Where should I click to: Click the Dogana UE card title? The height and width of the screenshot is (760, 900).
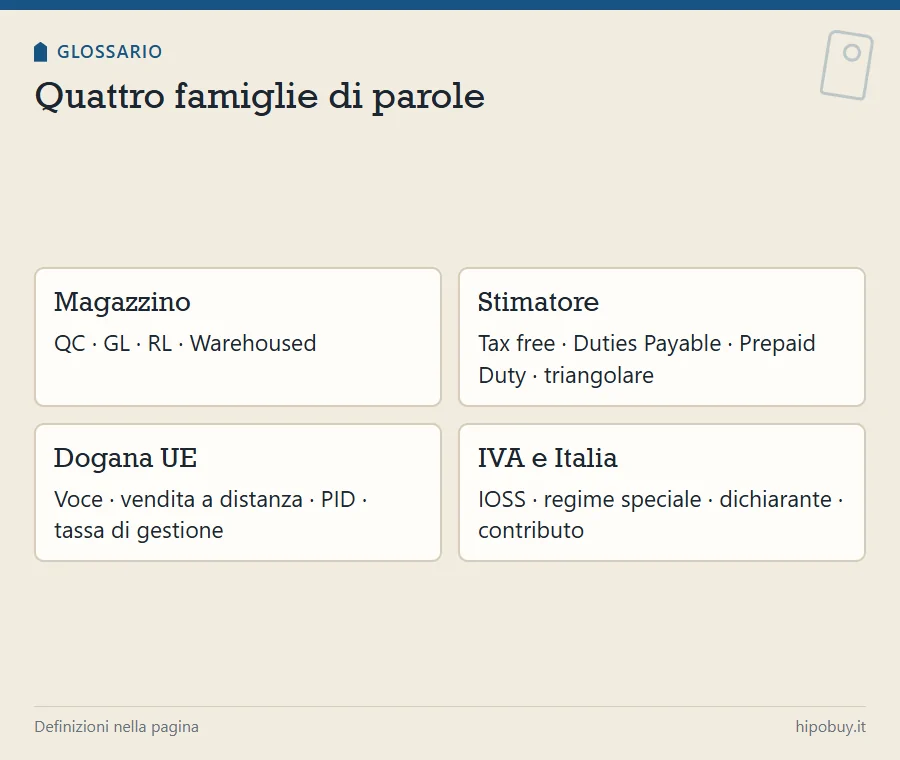[x=125, y=458]
